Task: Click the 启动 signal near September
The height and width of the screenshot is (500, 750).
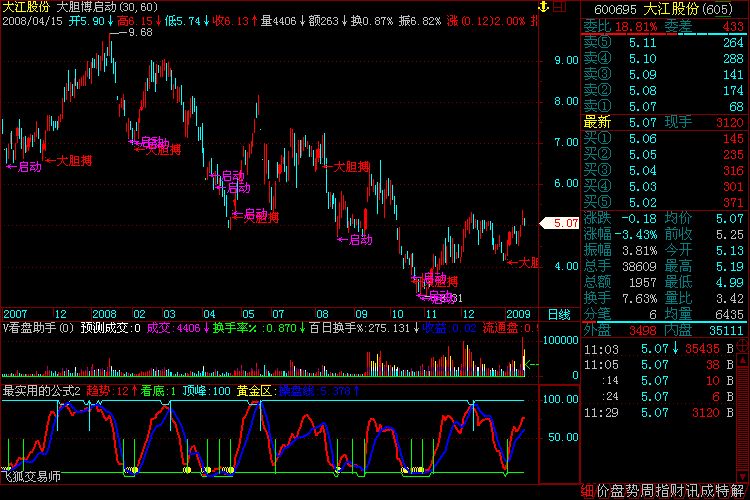Action: (355, 240)
